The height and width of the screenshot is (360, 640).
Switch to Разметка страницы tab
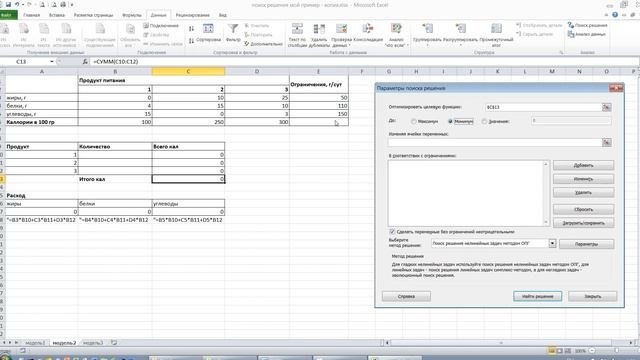[x=93, y=15]
